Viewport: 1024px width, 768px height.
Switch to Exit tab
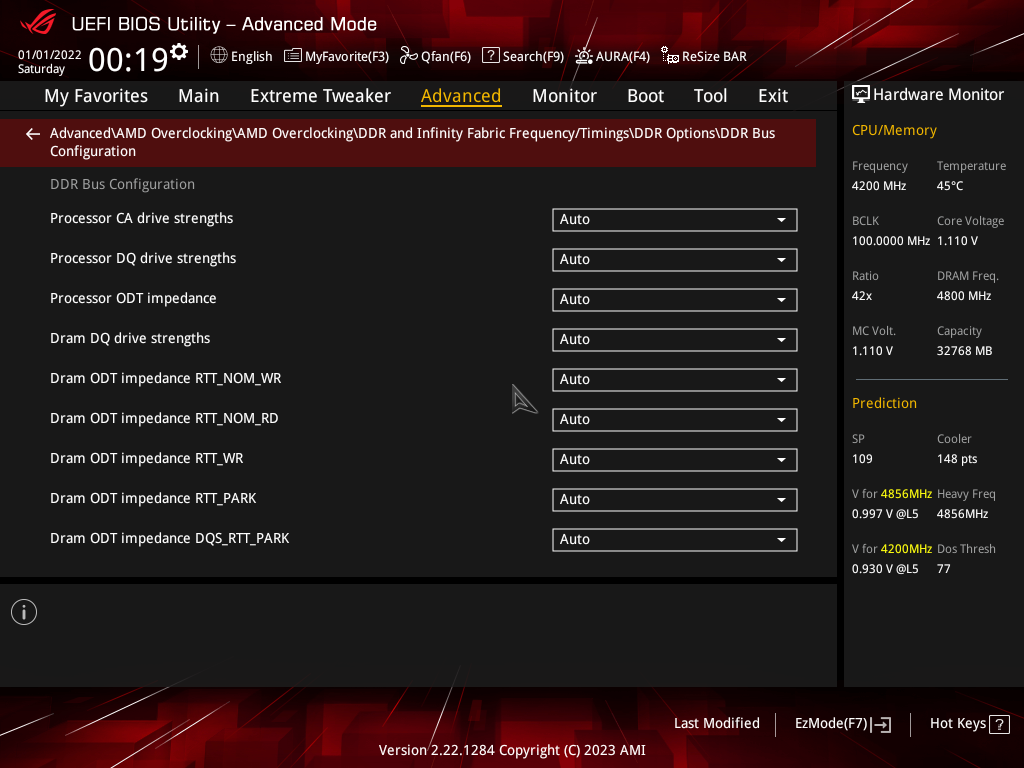point(773,96)
